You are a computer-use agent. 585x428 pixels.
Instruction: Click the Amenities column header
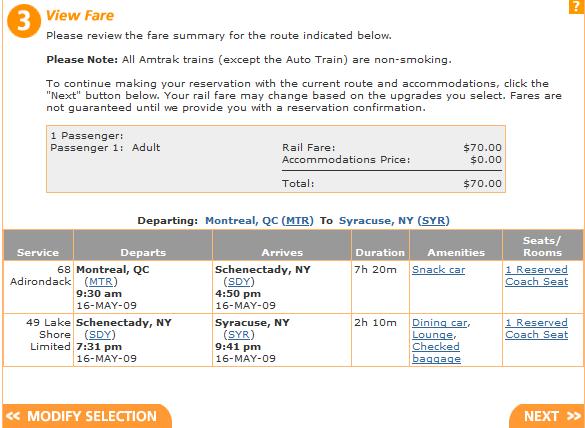tap(456, 253)
